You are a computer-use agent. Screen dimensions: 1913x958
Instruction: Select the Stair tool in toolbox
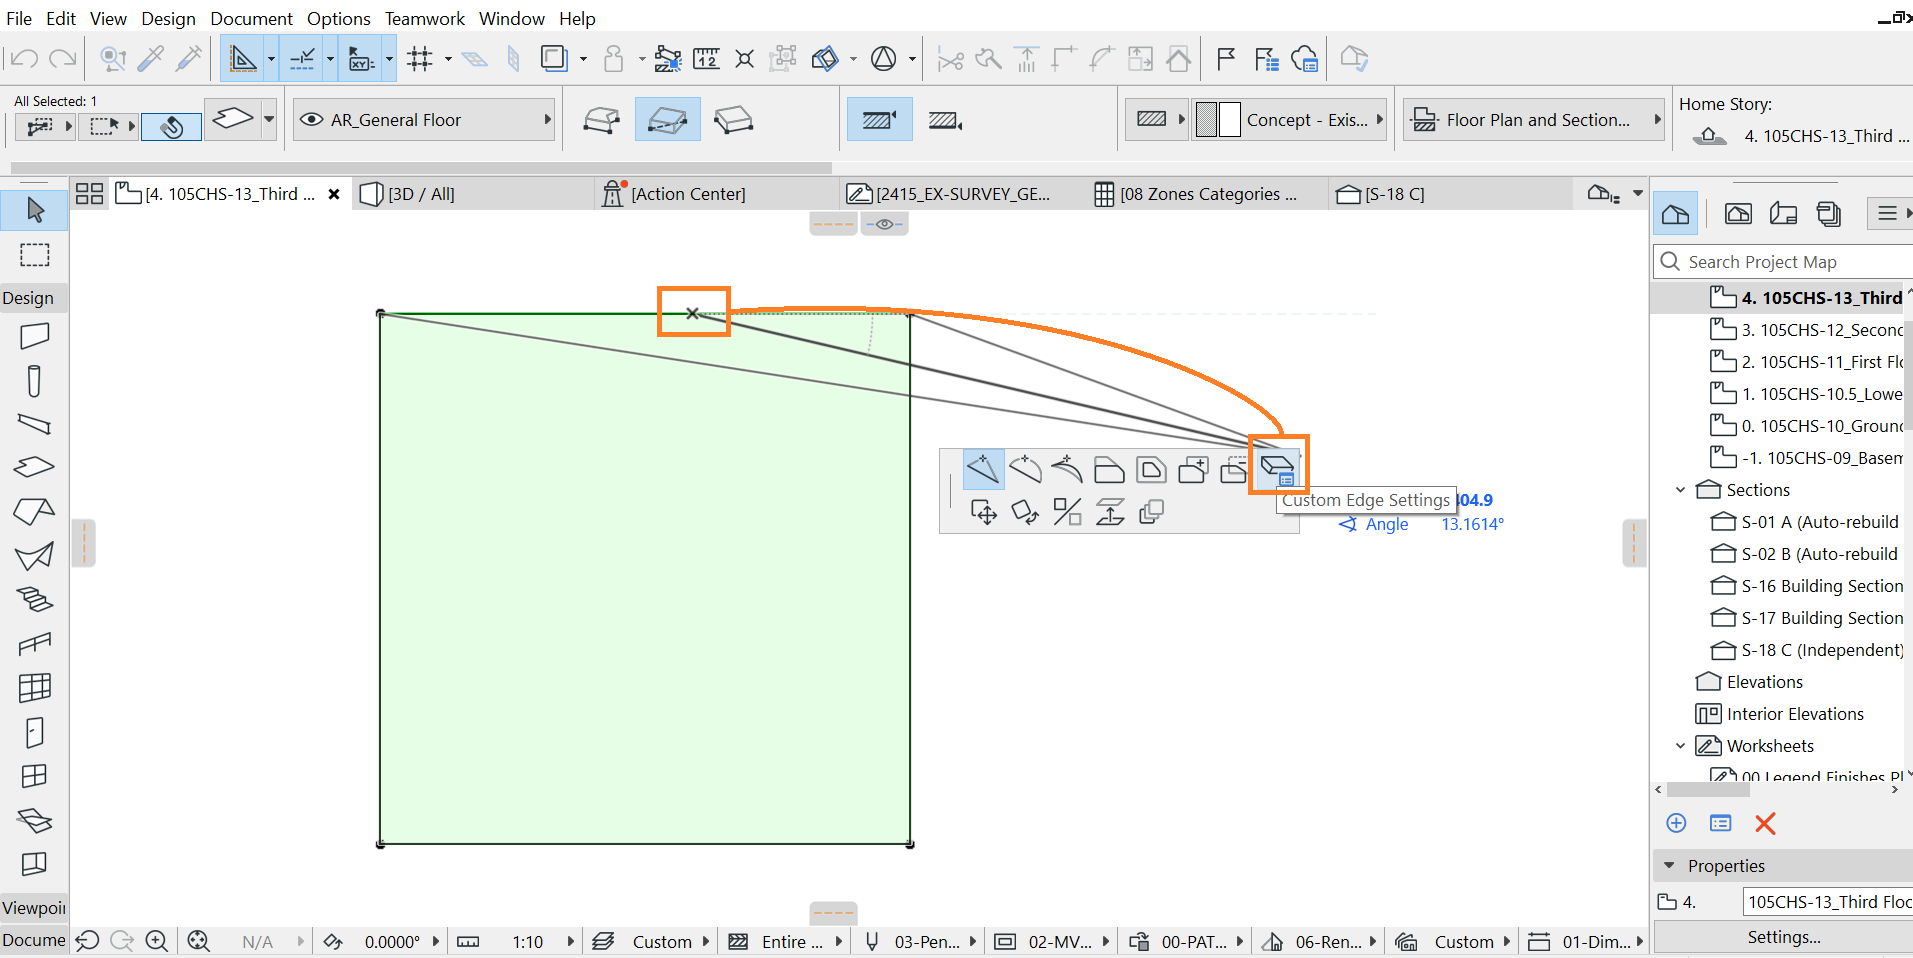click(35, 600)
